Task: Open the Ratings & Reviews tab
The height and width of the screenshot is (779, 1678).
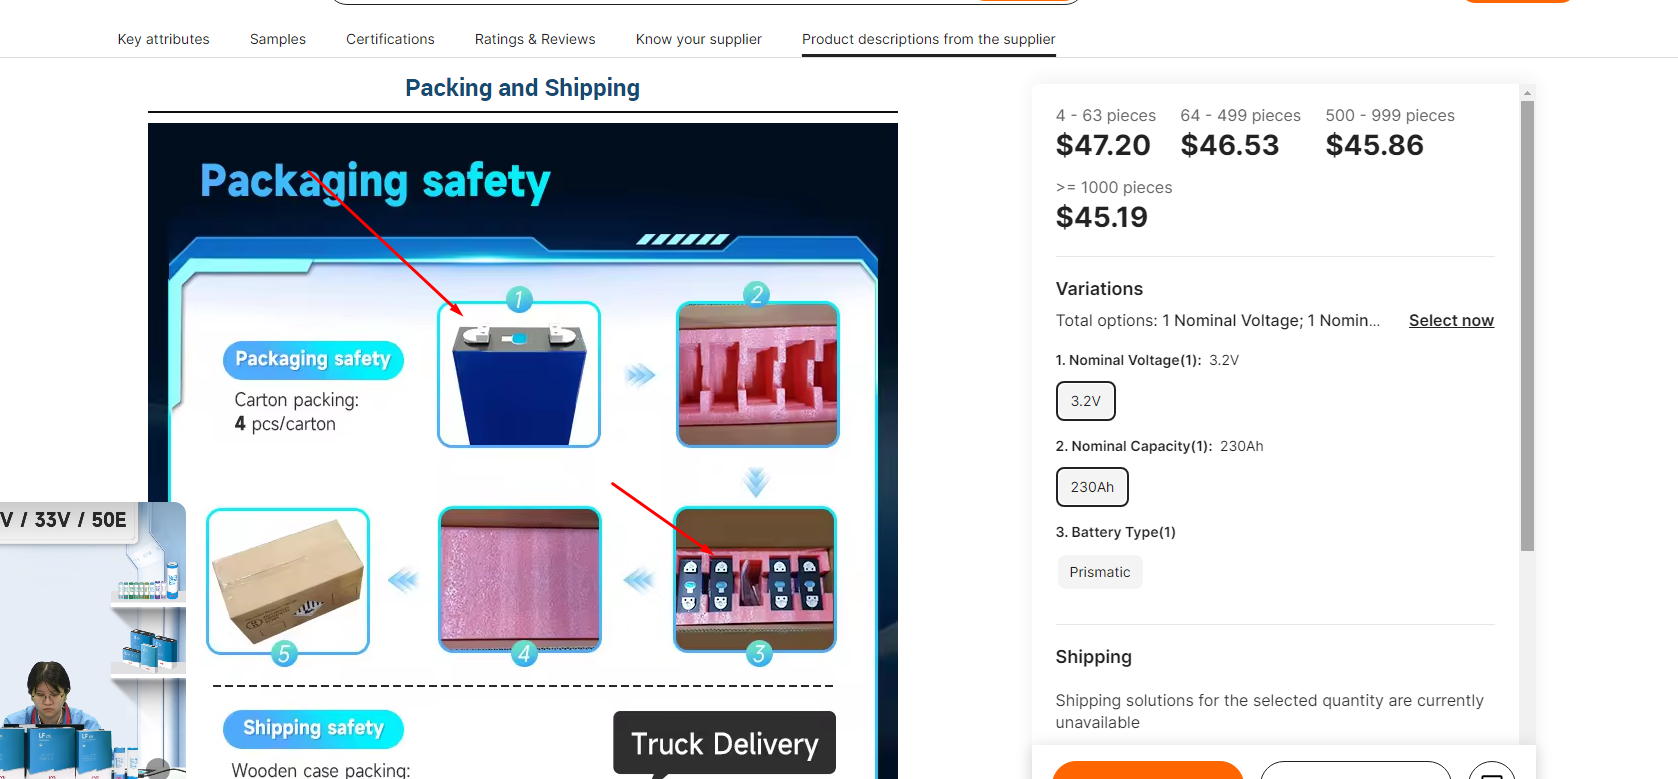Action: pos(535,39)
